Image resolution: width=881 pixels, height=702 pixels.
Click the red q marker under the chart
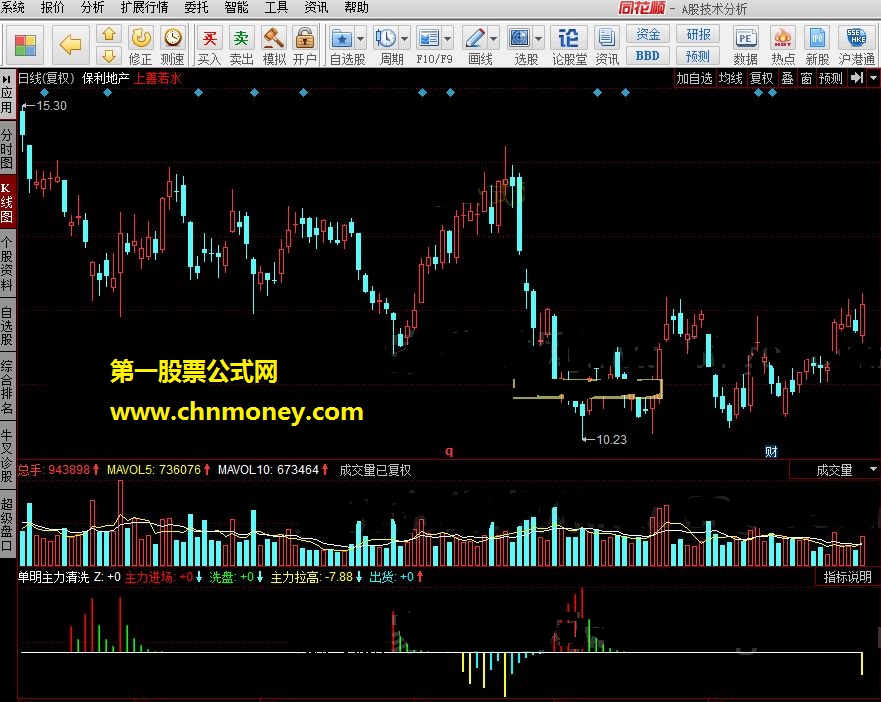pyautogui.click(x=449, y=451)
